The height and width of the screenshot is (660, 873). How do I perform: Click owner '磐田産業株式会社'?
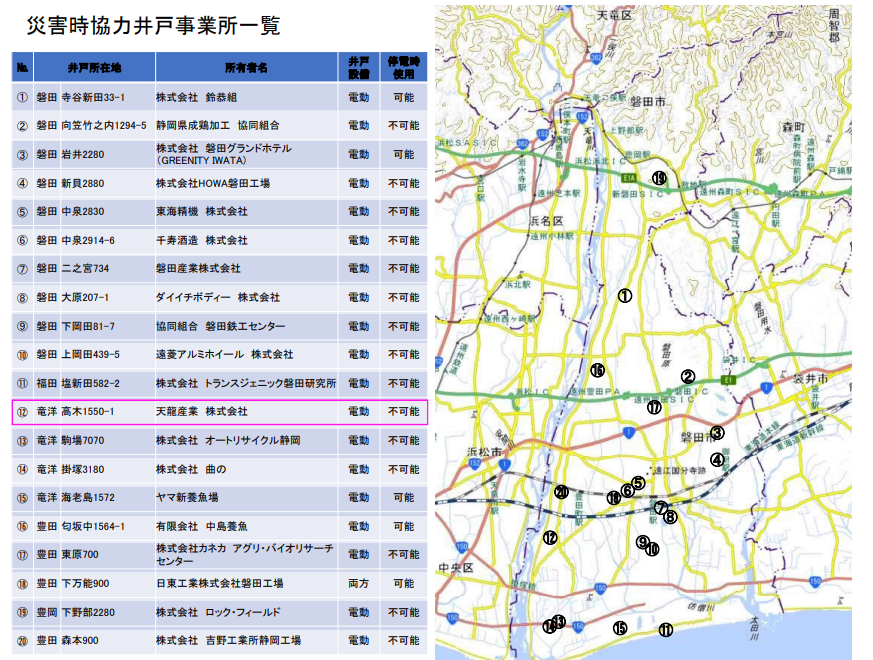click(198, 268)
